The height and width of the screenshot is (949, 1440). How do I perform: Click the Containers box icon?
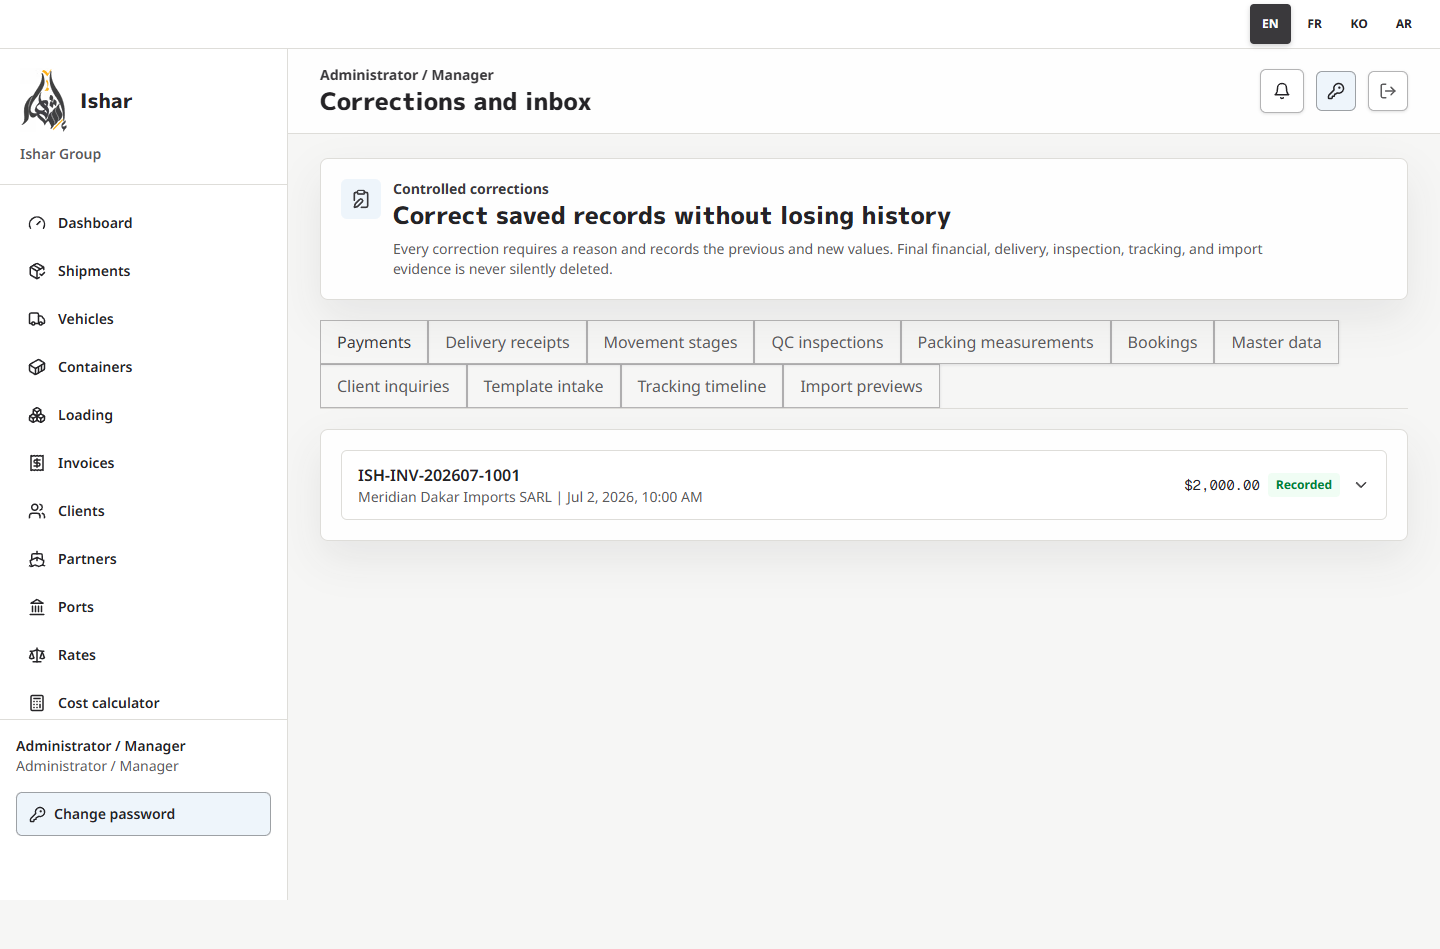coord(37,367)
